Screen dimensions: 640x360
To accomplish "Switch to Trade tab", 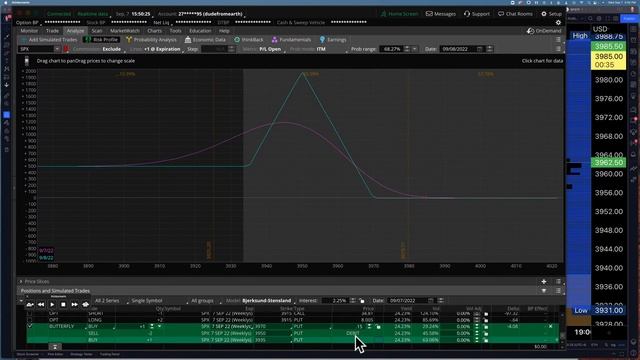I will [x=52, y=31].
